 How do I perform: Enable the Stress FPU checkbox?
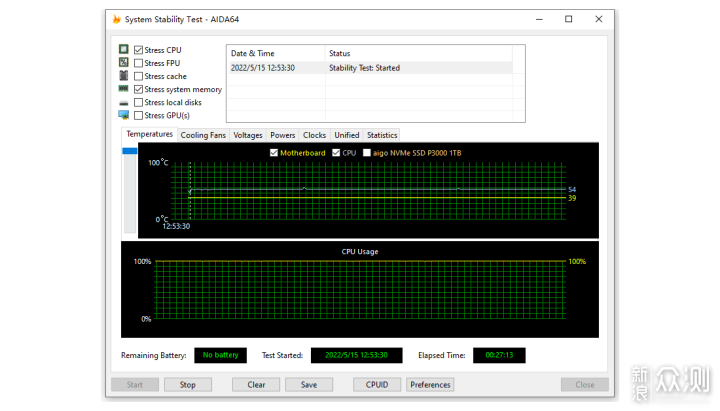[138, 63]
